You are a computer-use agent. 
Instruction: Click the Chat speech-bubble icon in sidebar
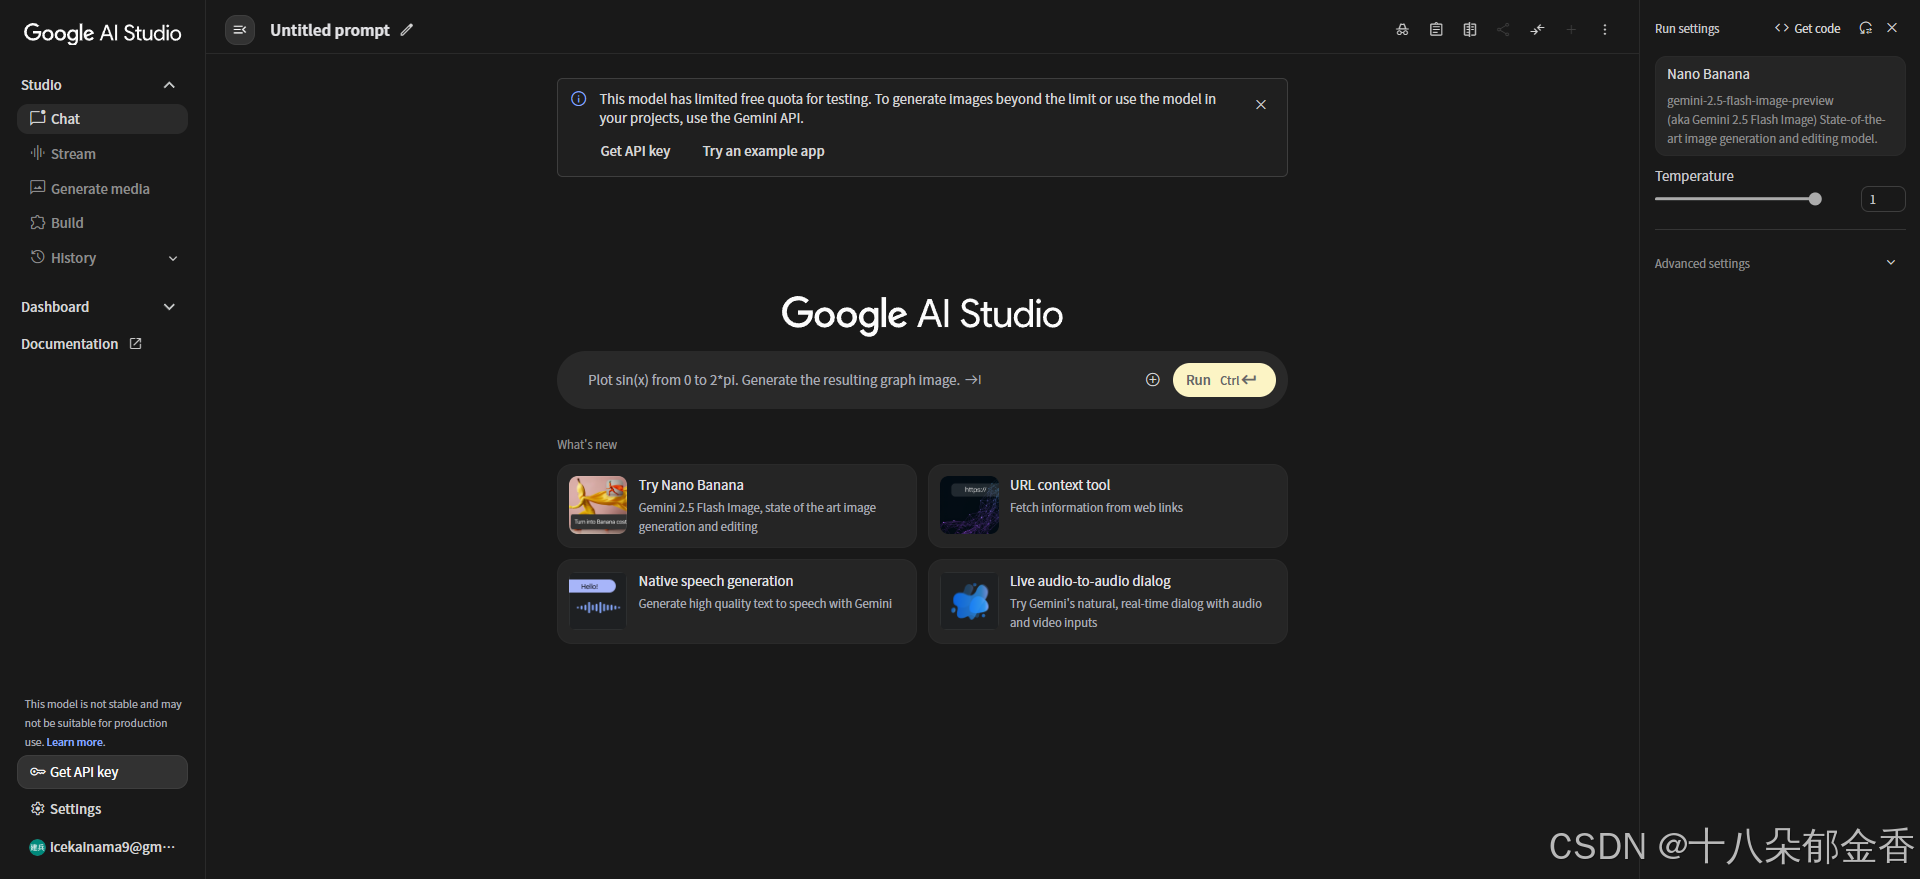click(x=38, y=118)
